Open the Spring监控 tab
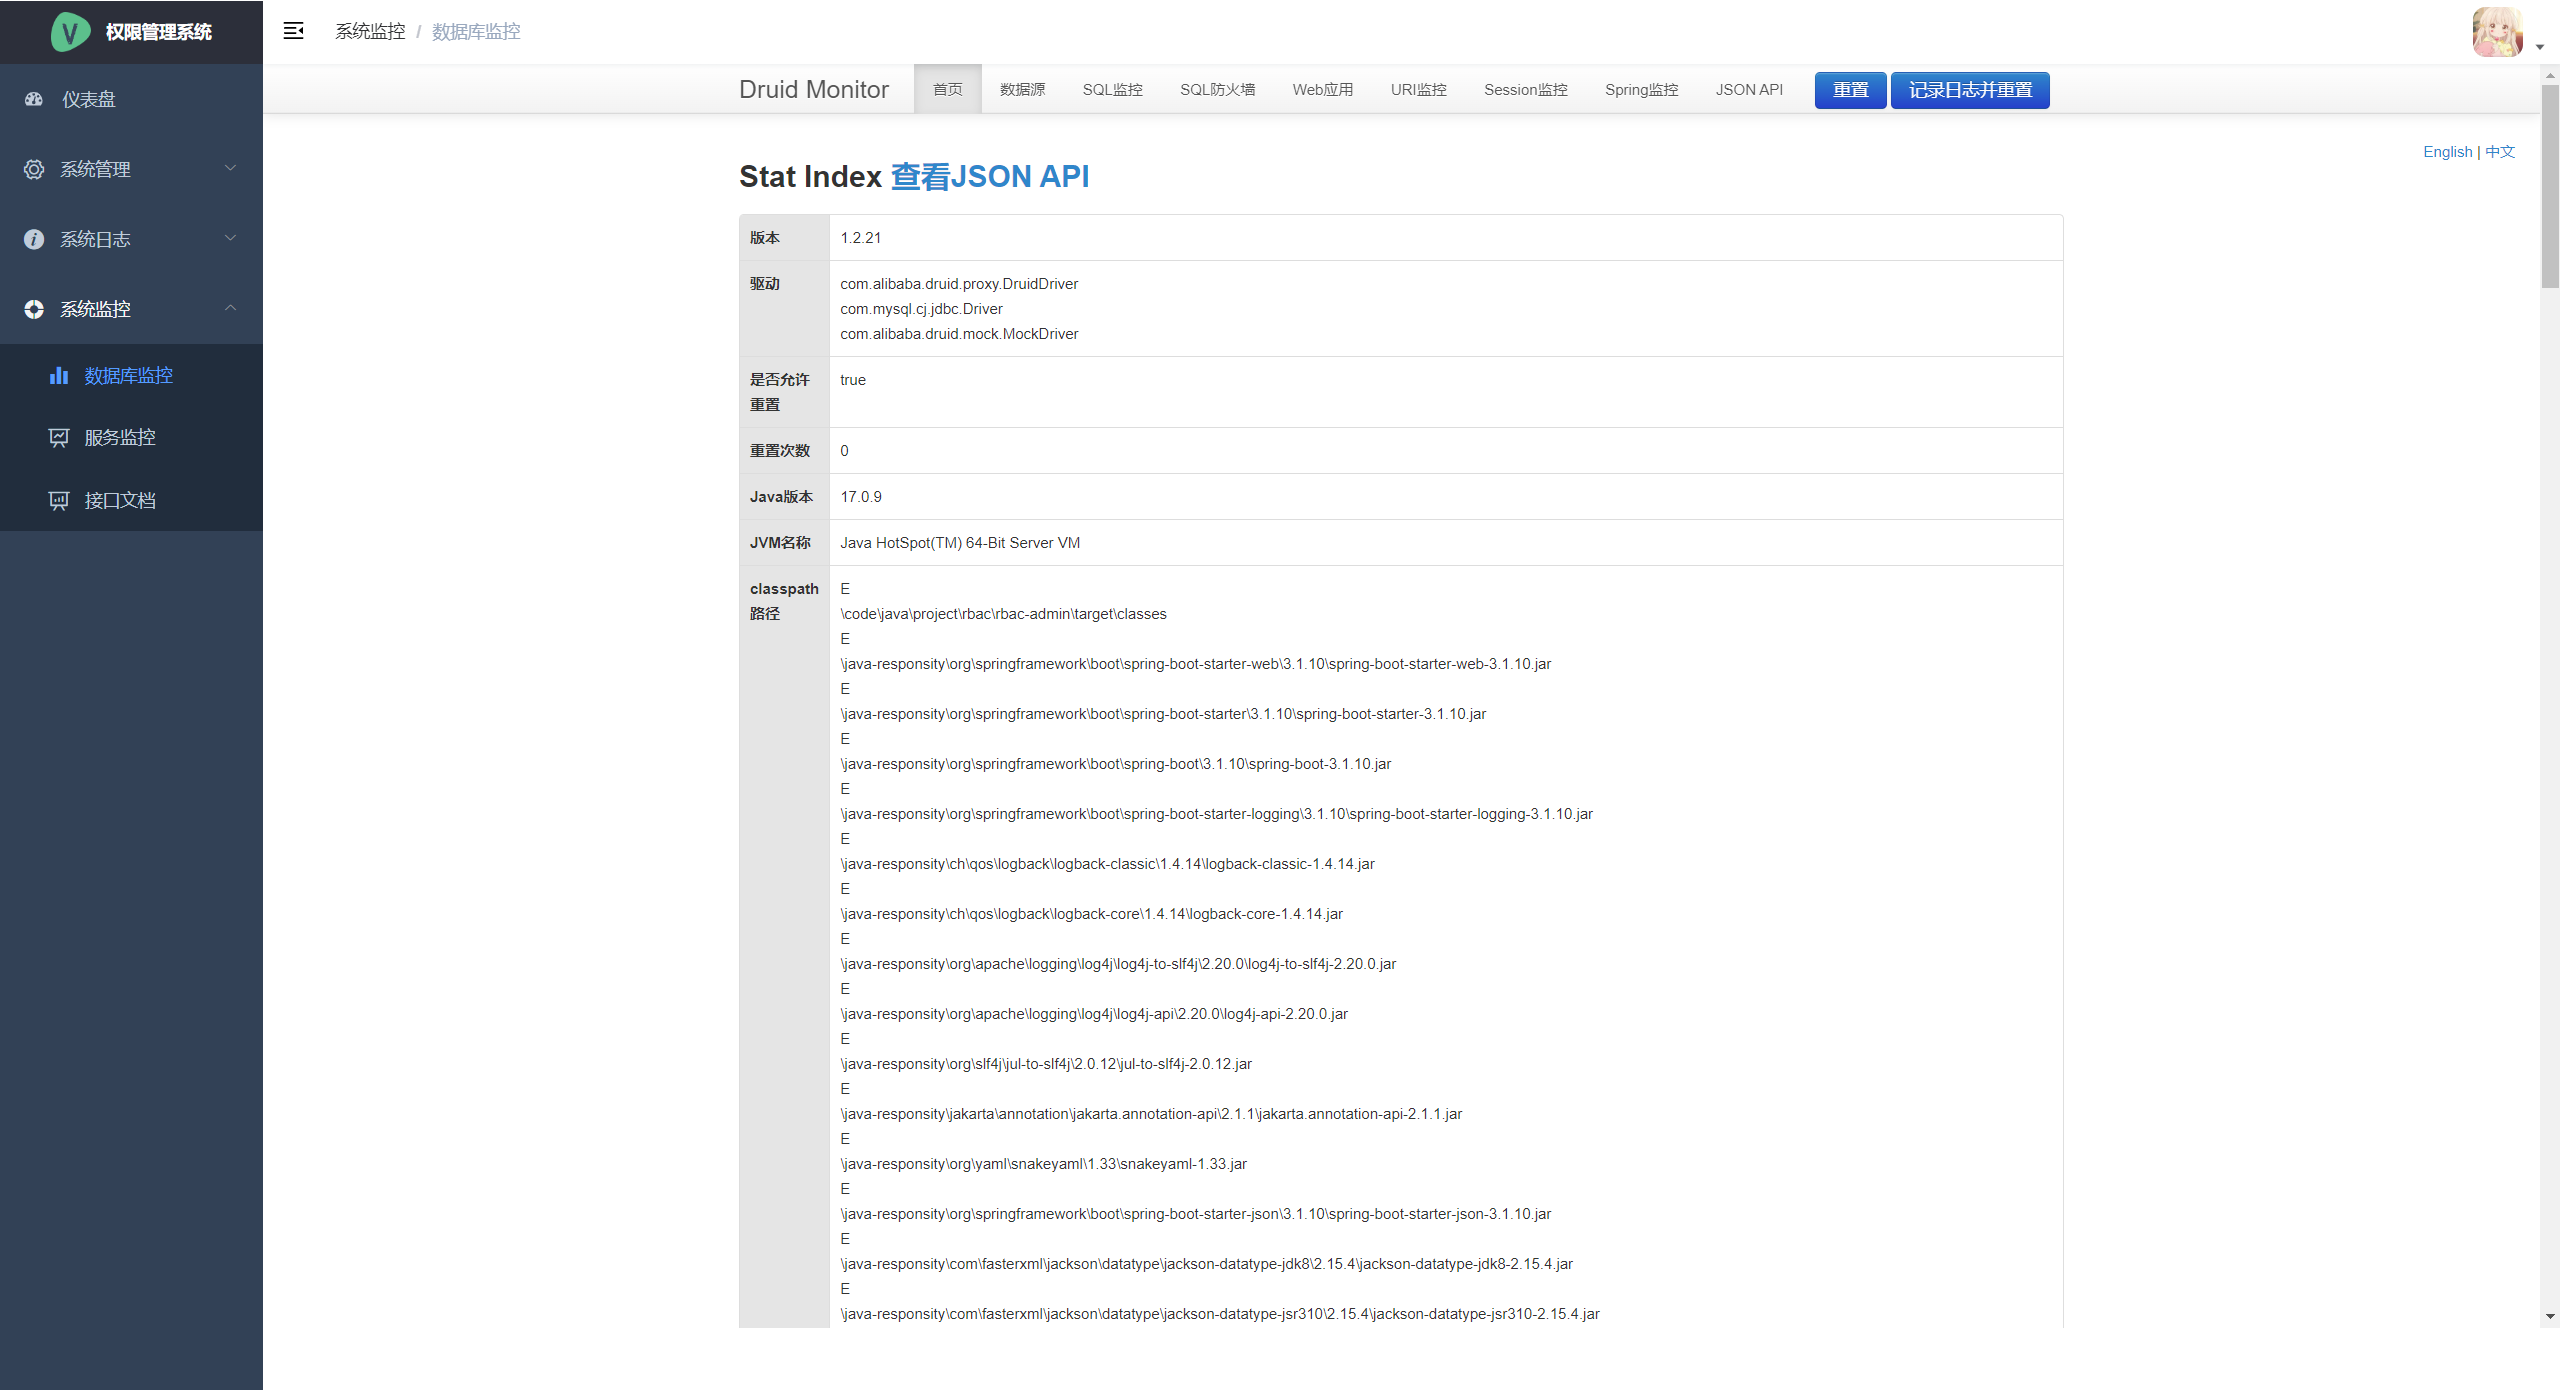2560x1390 pixels. 1641,90
